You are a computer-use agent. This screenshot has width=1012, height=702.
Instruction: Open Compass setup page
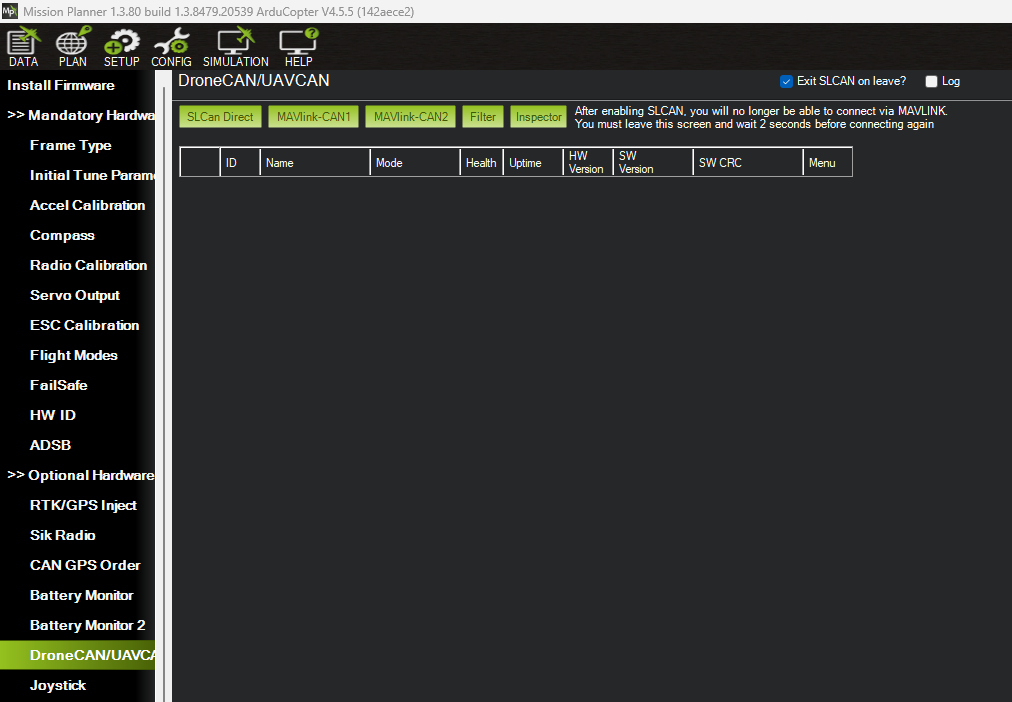(62, 236)
